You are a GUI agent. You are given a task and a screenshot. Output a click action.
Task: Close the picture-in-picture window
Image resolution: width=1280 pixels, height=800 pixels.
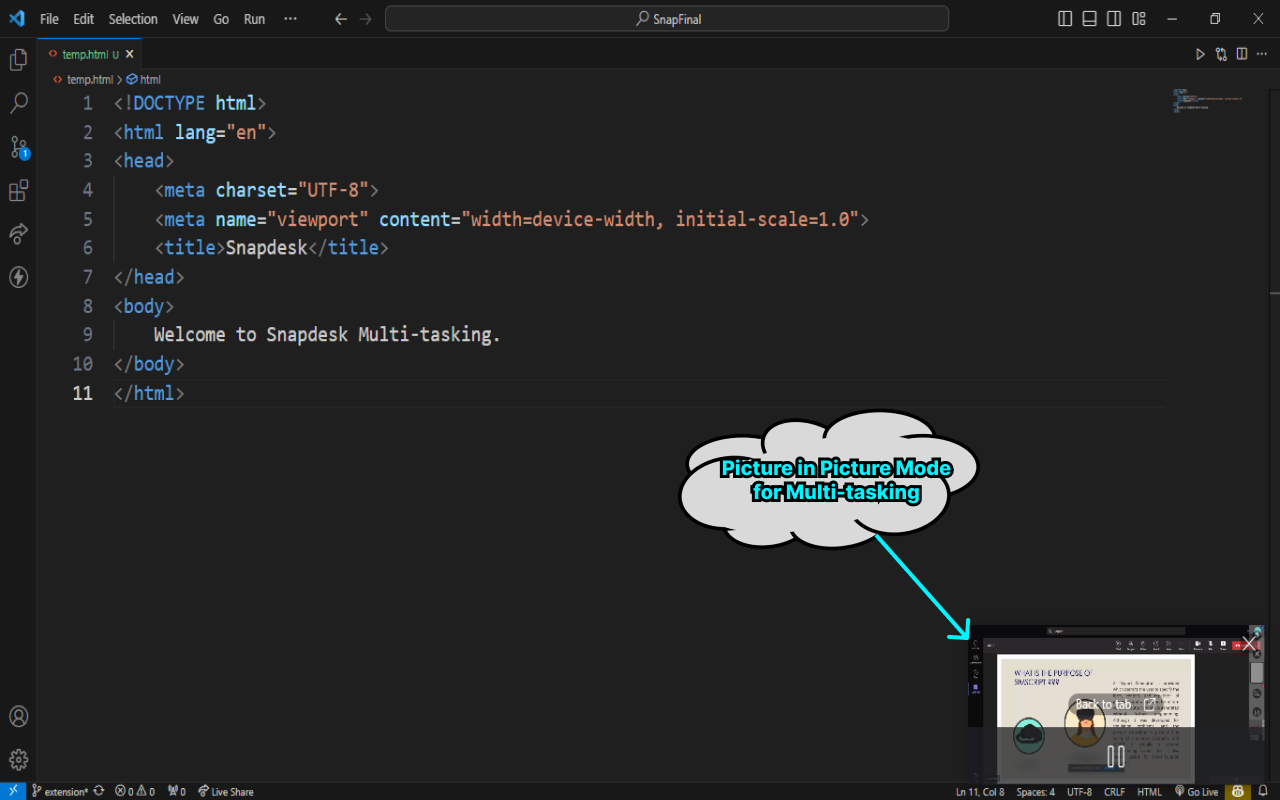tap(1250, 643)
